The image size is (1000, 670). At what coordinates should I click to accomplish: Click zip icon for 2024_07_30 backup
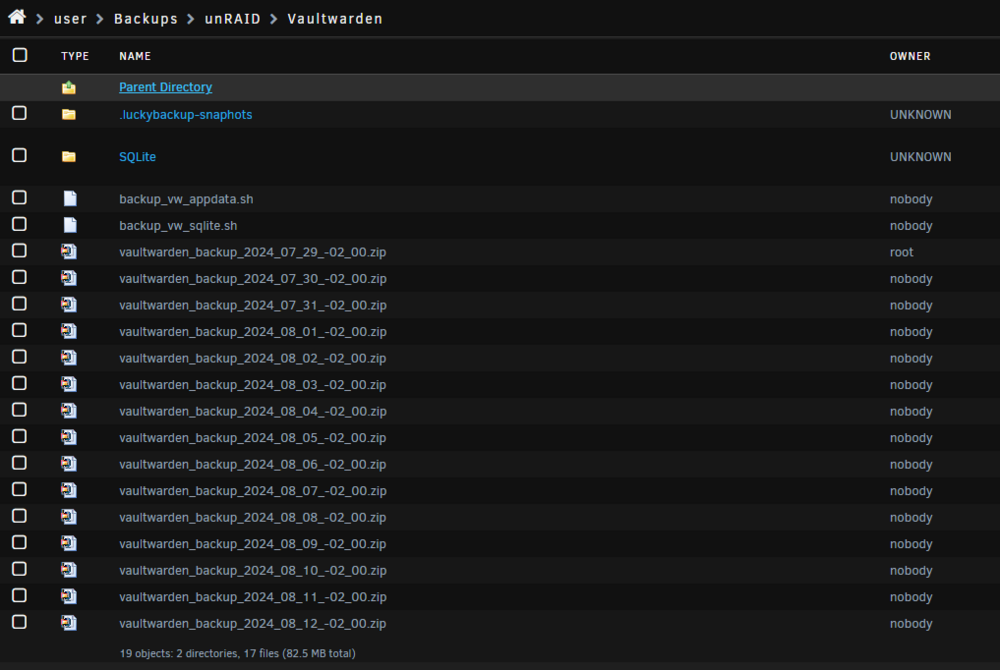[69, 279]
